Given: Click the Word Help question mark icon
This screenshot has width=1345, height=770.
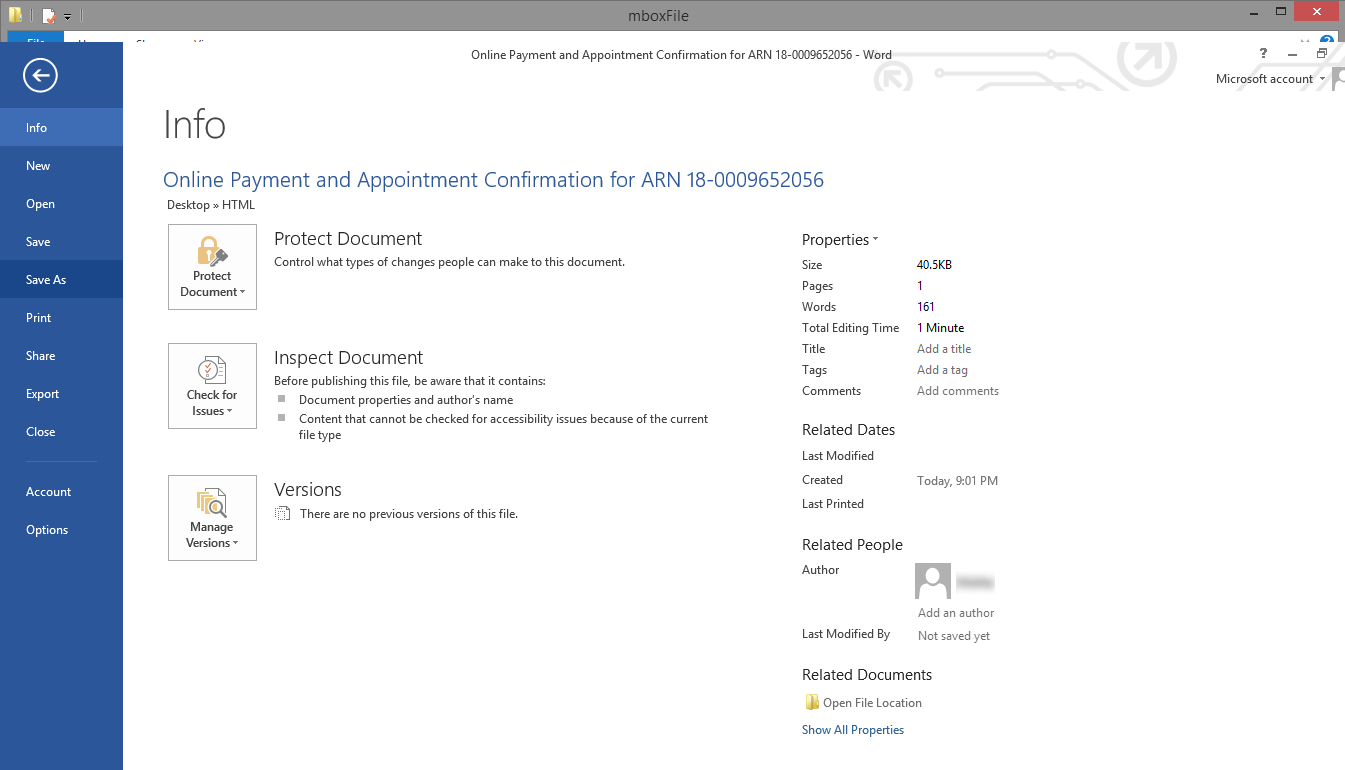Looking at the screenshot, I should pyautogui.click(x=1263, y=54).
